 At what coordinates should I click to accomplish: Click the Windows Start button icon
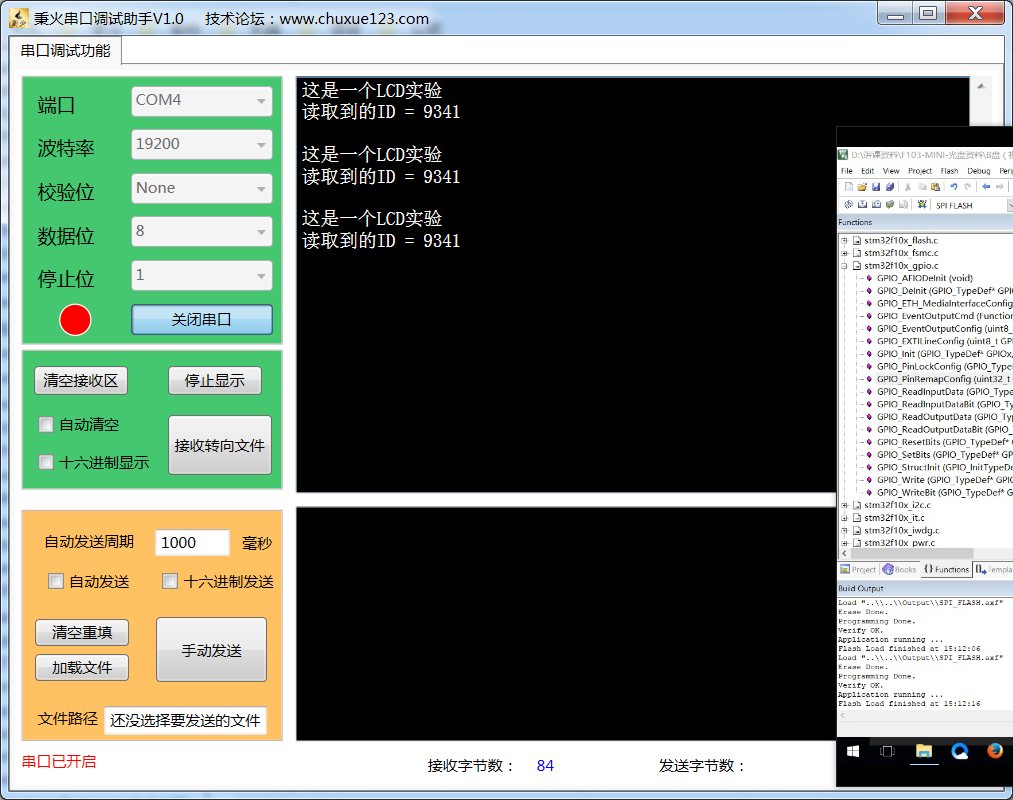(855, 751)
